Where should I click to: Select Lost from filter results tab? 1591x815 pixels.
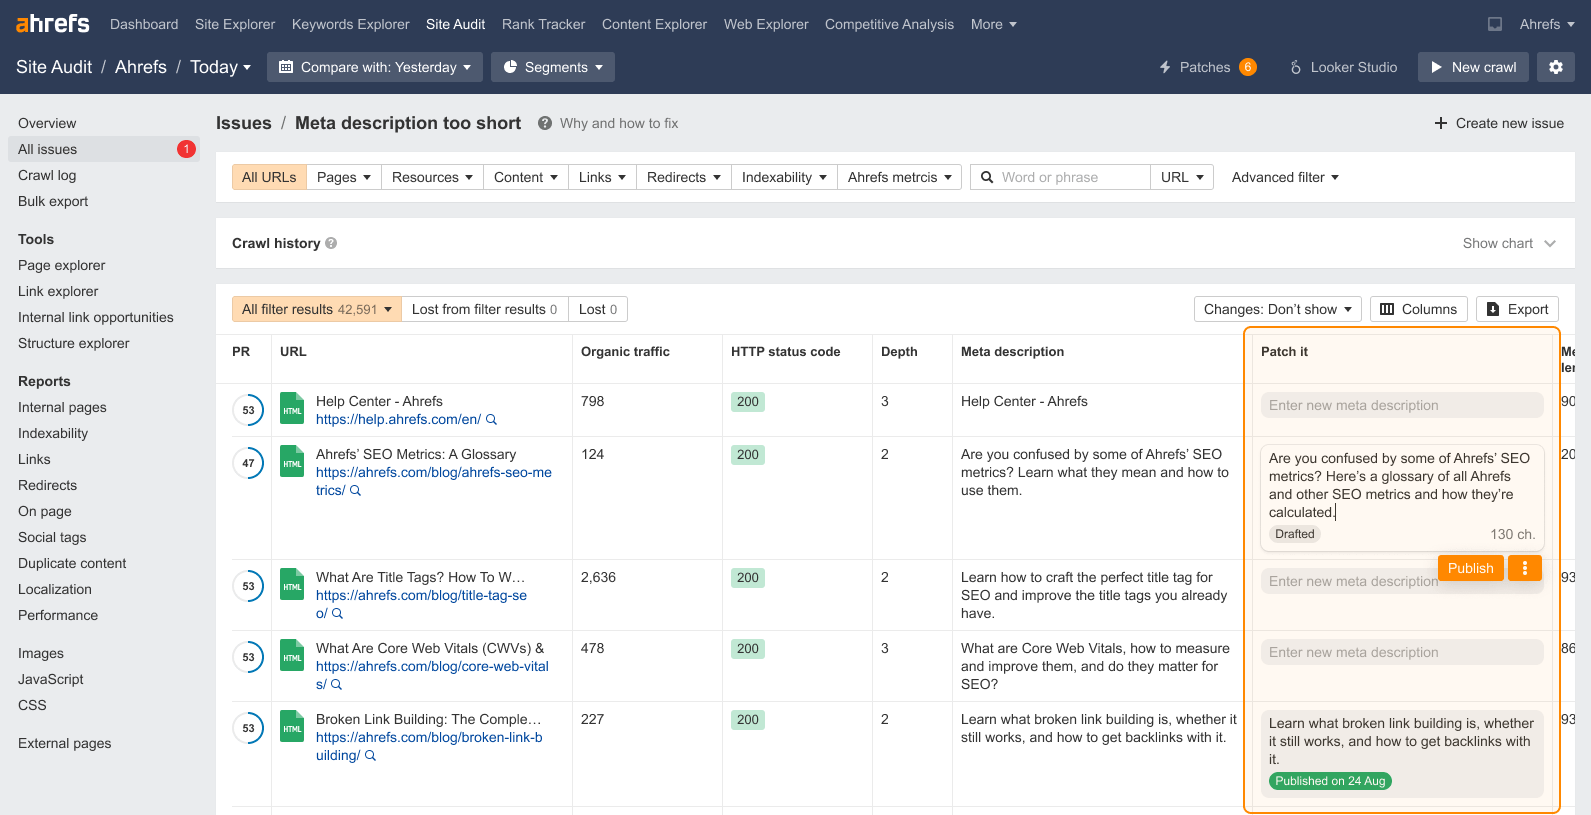484,309
